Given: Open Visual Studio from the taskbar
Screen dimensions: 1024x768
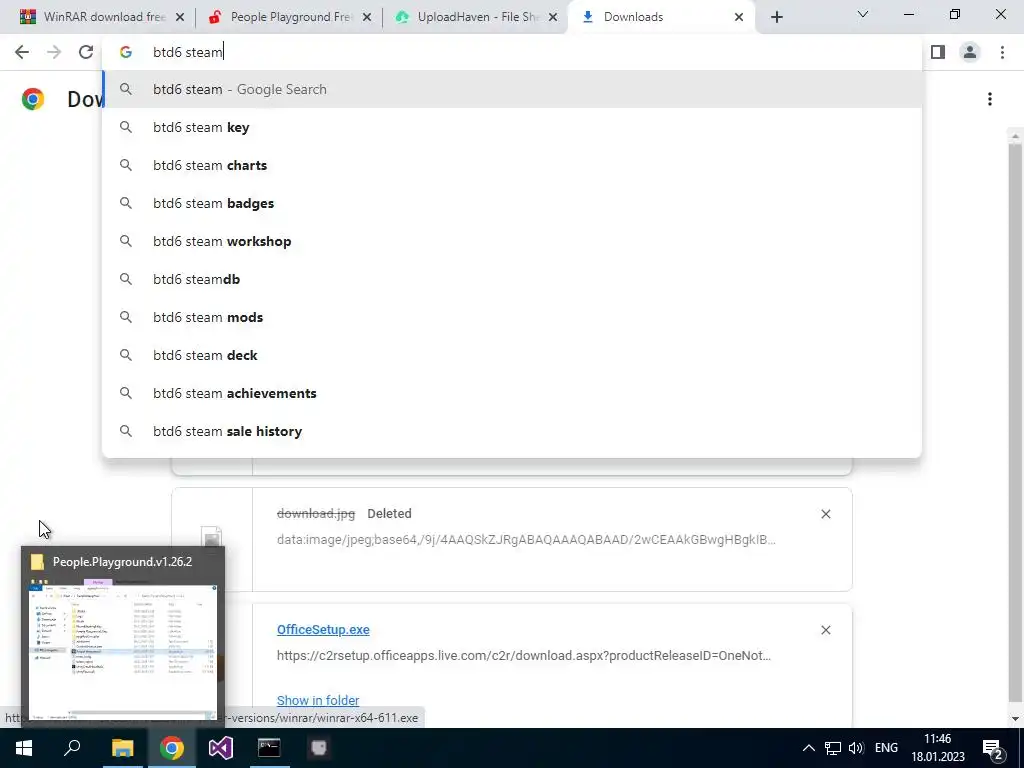Looking at the screenshot, I should tap(221, 748).
